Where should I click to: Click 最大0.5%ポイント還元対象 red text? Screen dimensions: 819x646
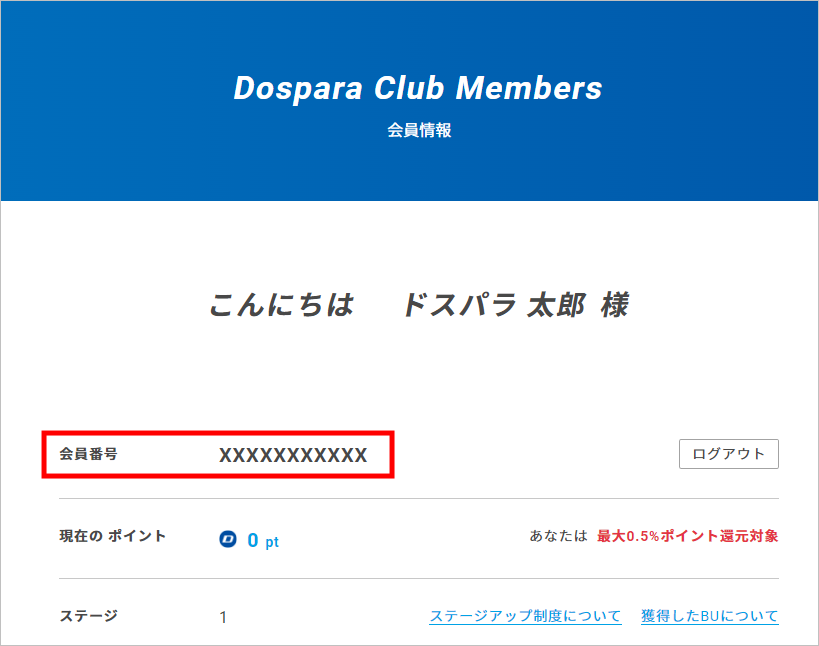coord(687,536)
